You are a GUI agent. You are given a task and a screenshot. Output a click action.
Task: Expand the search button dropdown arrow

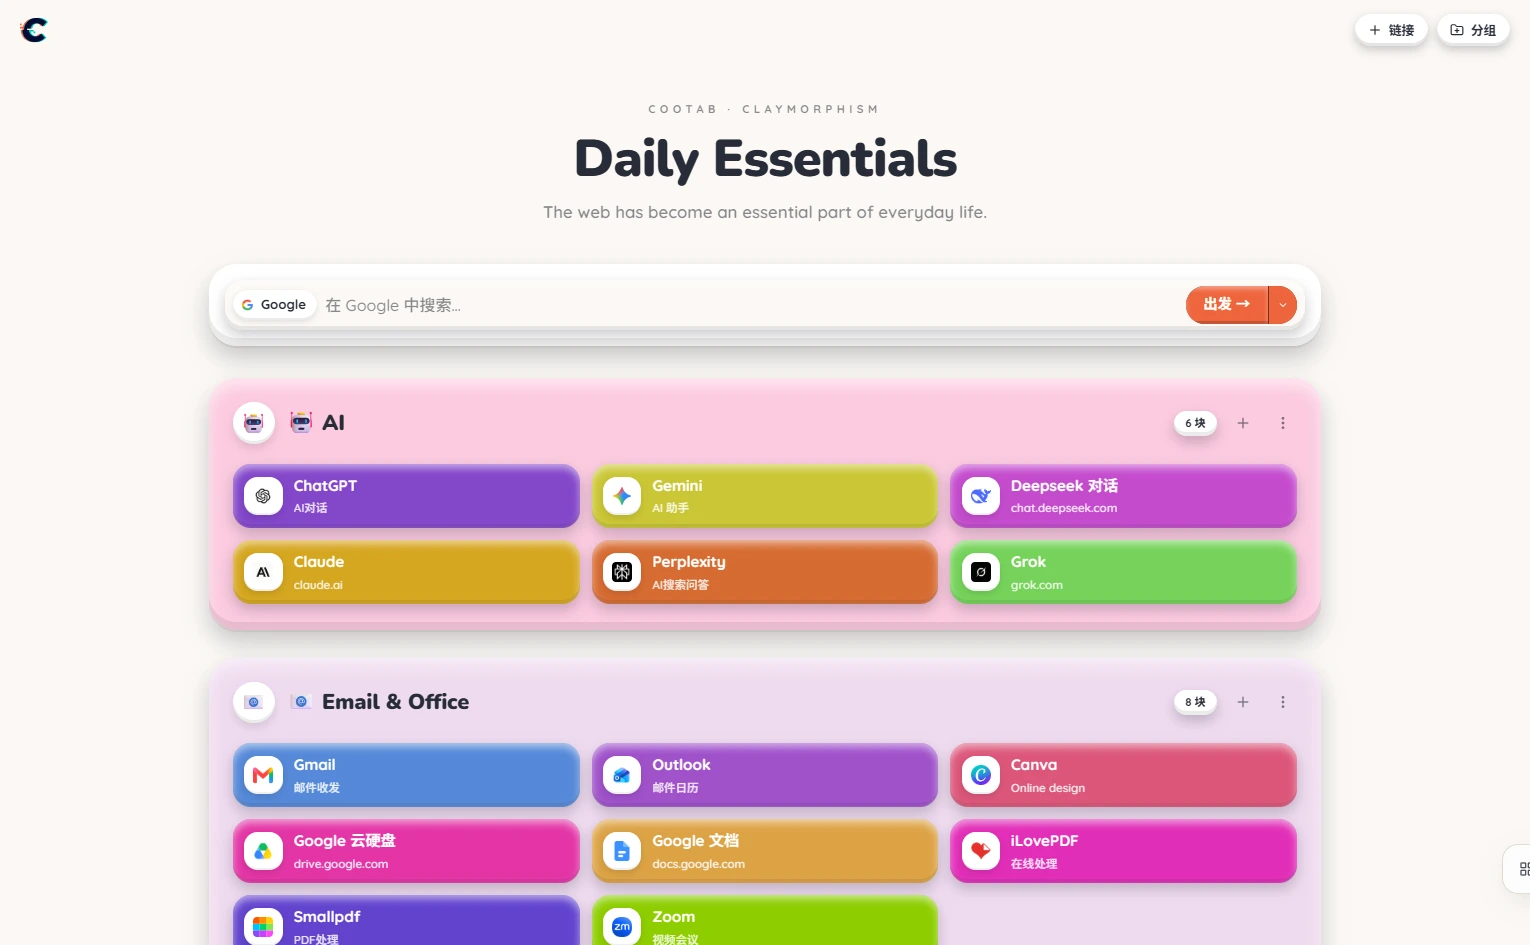click(1283, 305)
